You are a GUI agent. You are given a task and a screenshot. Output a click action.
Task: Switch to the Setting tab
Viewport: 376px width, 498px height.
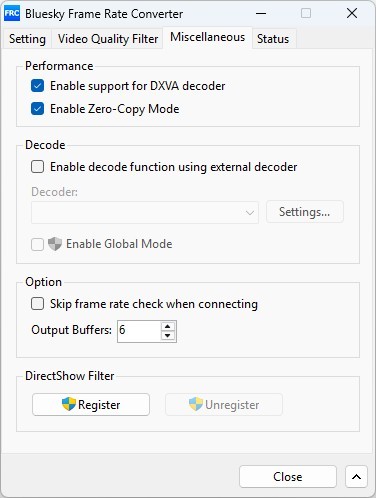27,39
